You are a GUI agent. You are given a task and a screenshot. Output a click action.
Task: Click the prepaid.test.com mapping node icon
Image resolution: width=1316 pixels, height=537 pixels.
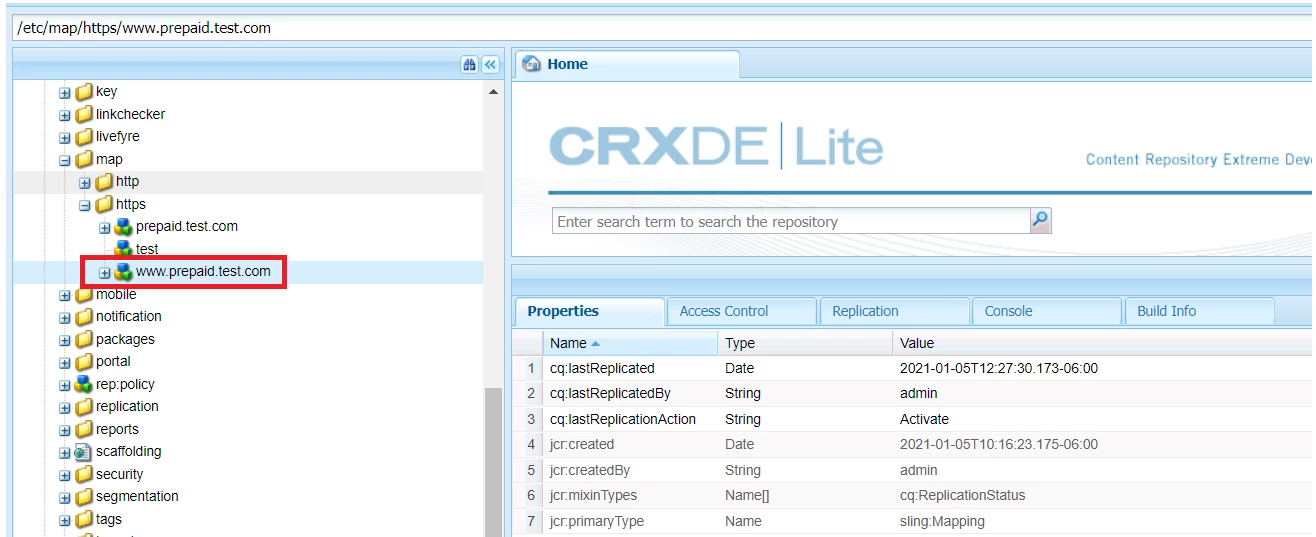coord(124,227)
